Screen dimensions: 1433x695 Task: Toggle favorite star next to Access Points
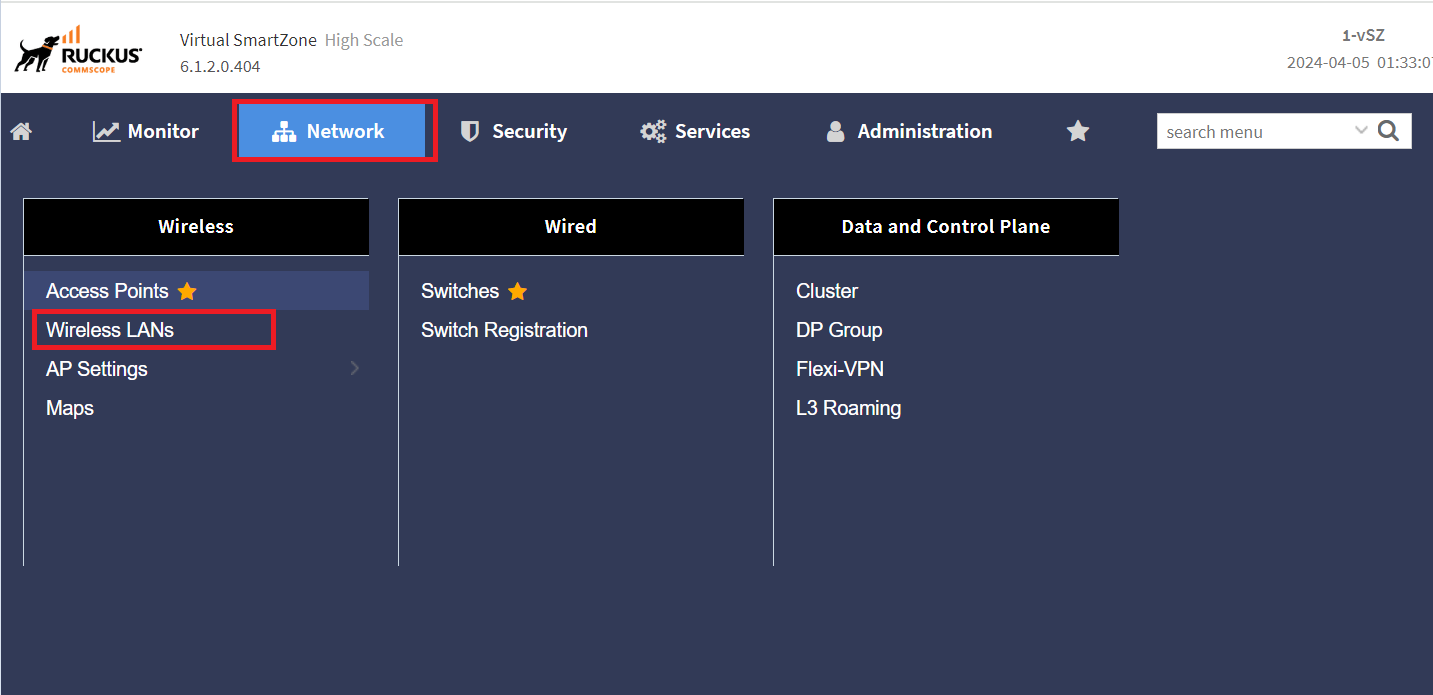pyautogui.click(x=187, y=291)
